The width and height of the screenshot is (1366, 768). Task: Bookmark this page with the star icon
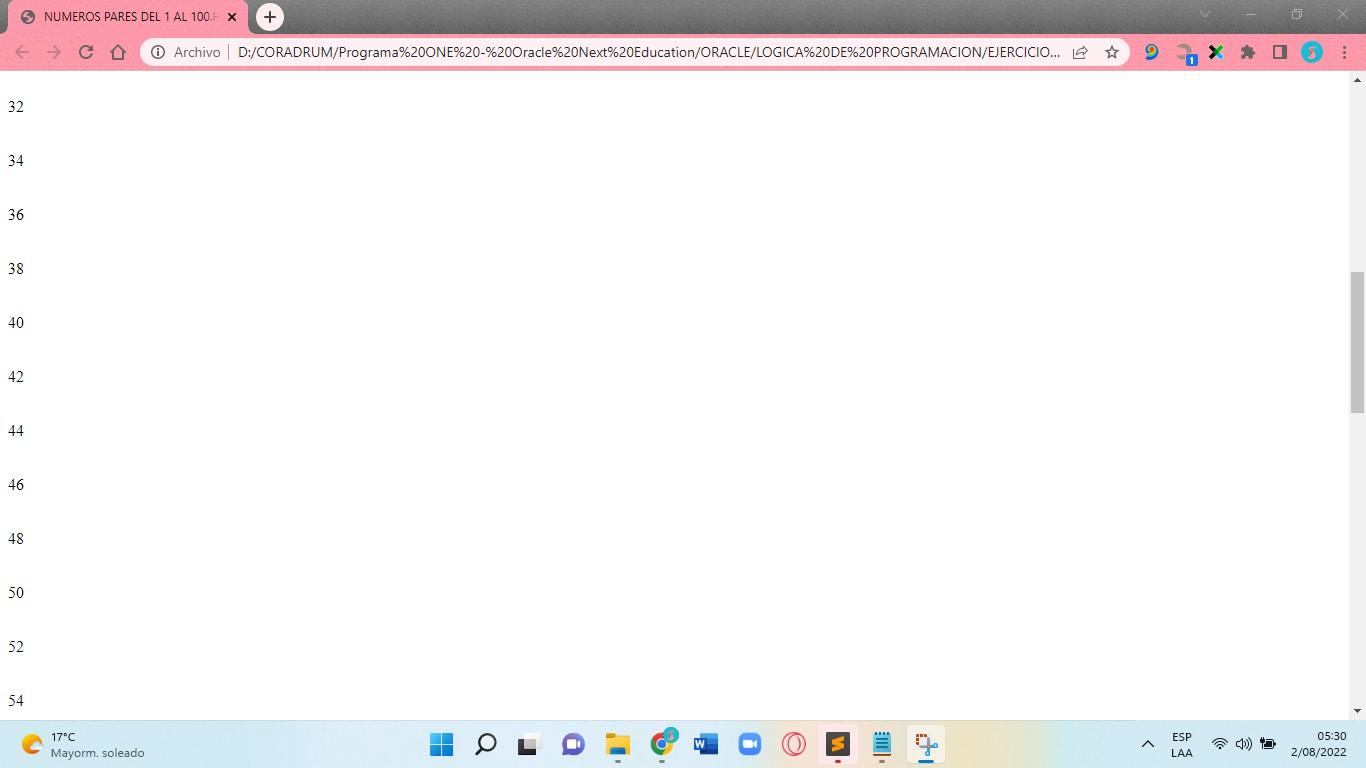[x=1111, y=52]
